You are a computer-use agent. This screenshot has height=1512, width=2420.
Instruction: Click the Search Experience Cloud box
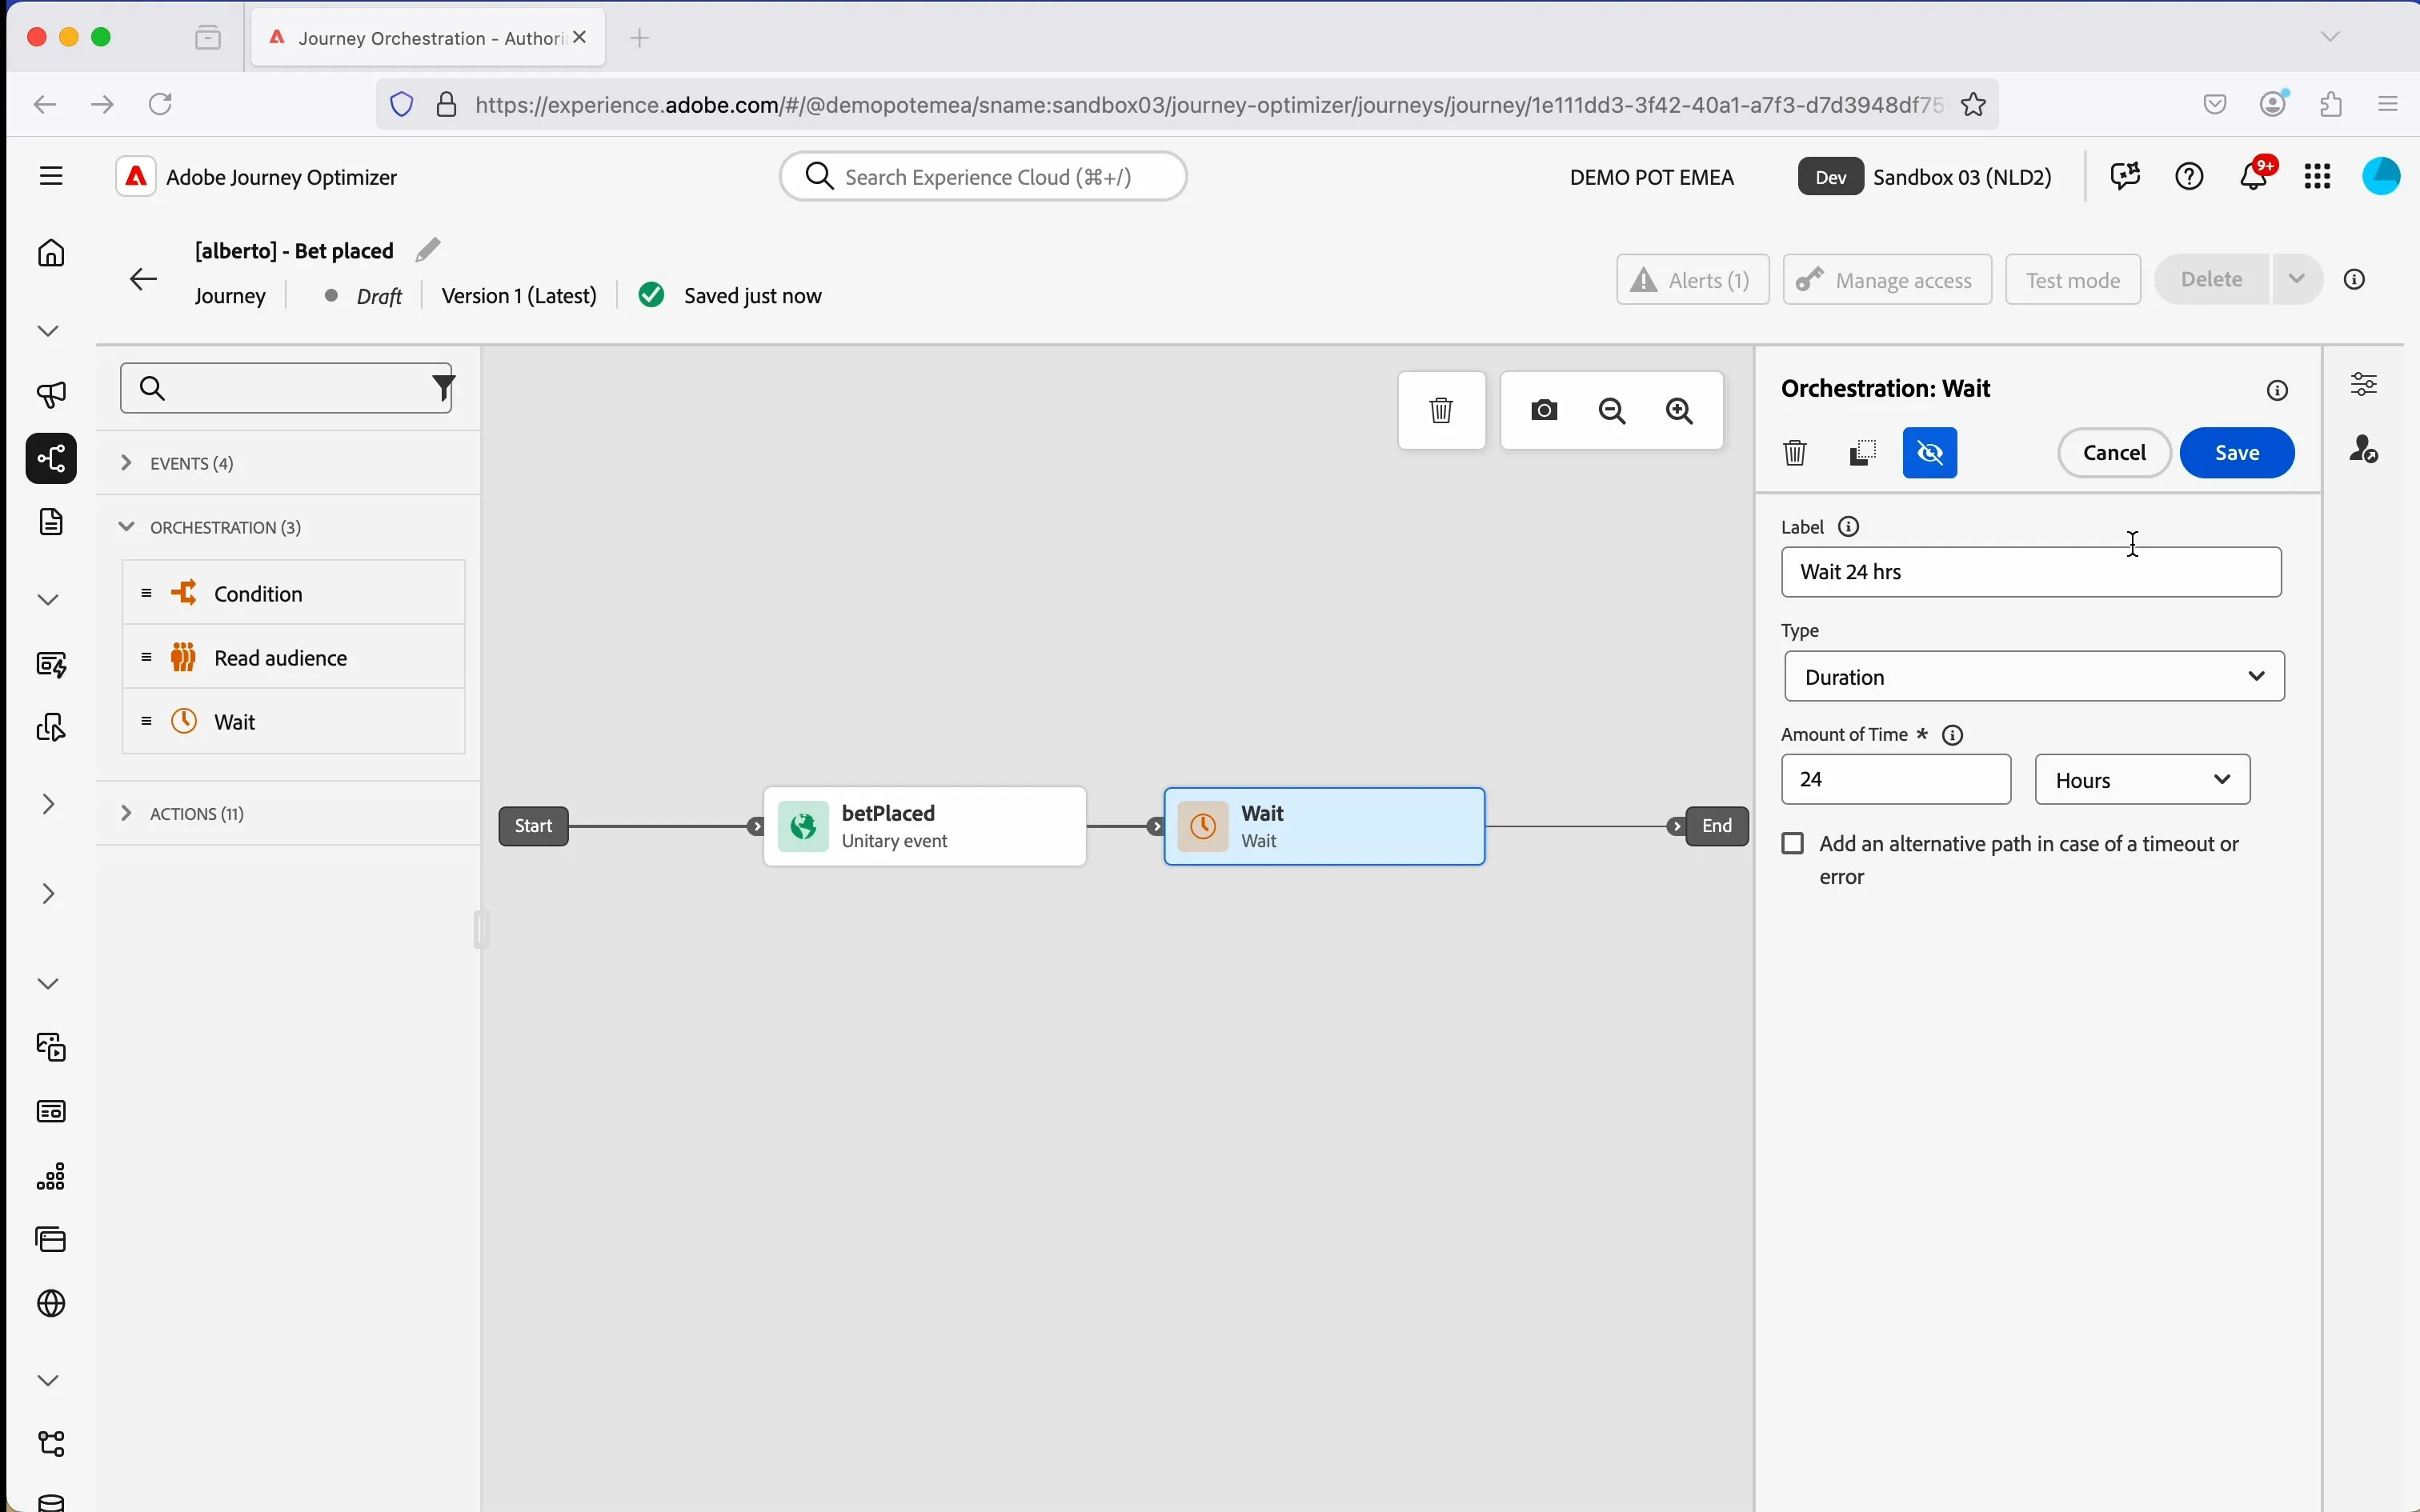tap(984, 177)
